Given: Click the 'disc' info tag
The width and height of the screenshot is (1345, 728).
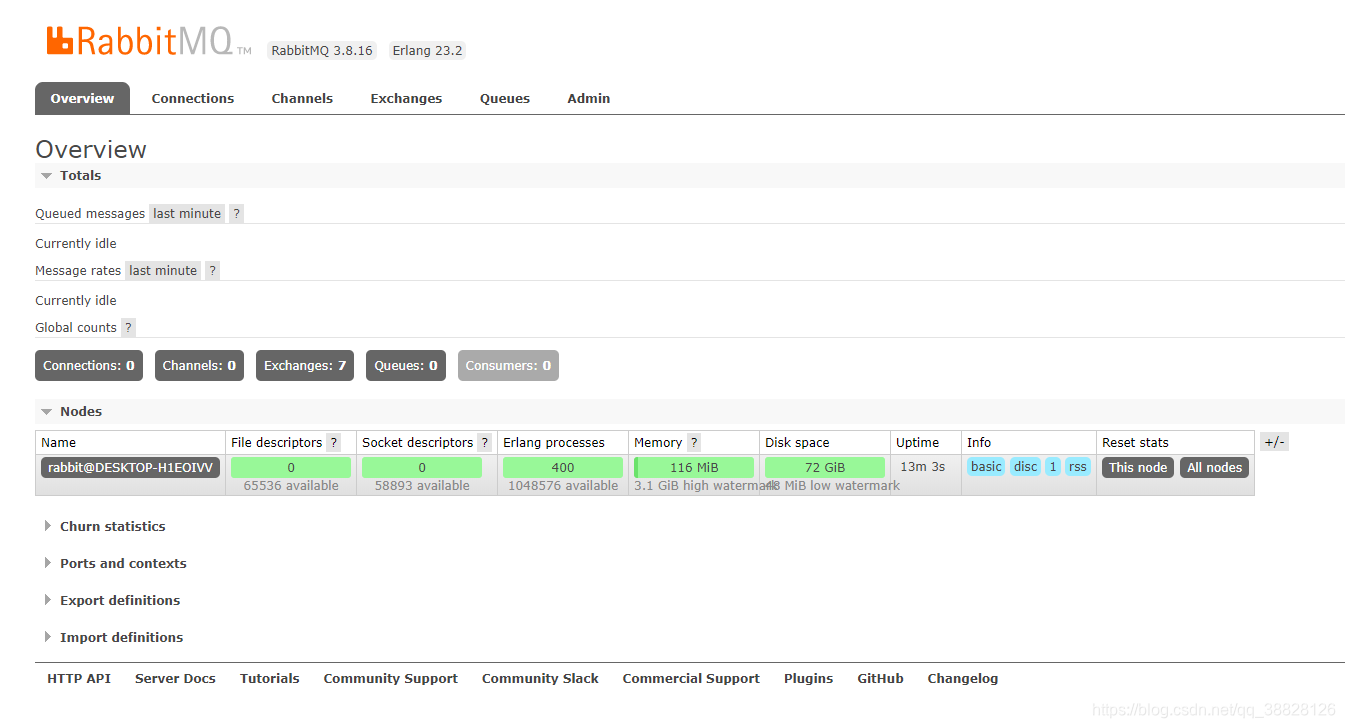Looking at the screenshot, I should coord(1026,467).
